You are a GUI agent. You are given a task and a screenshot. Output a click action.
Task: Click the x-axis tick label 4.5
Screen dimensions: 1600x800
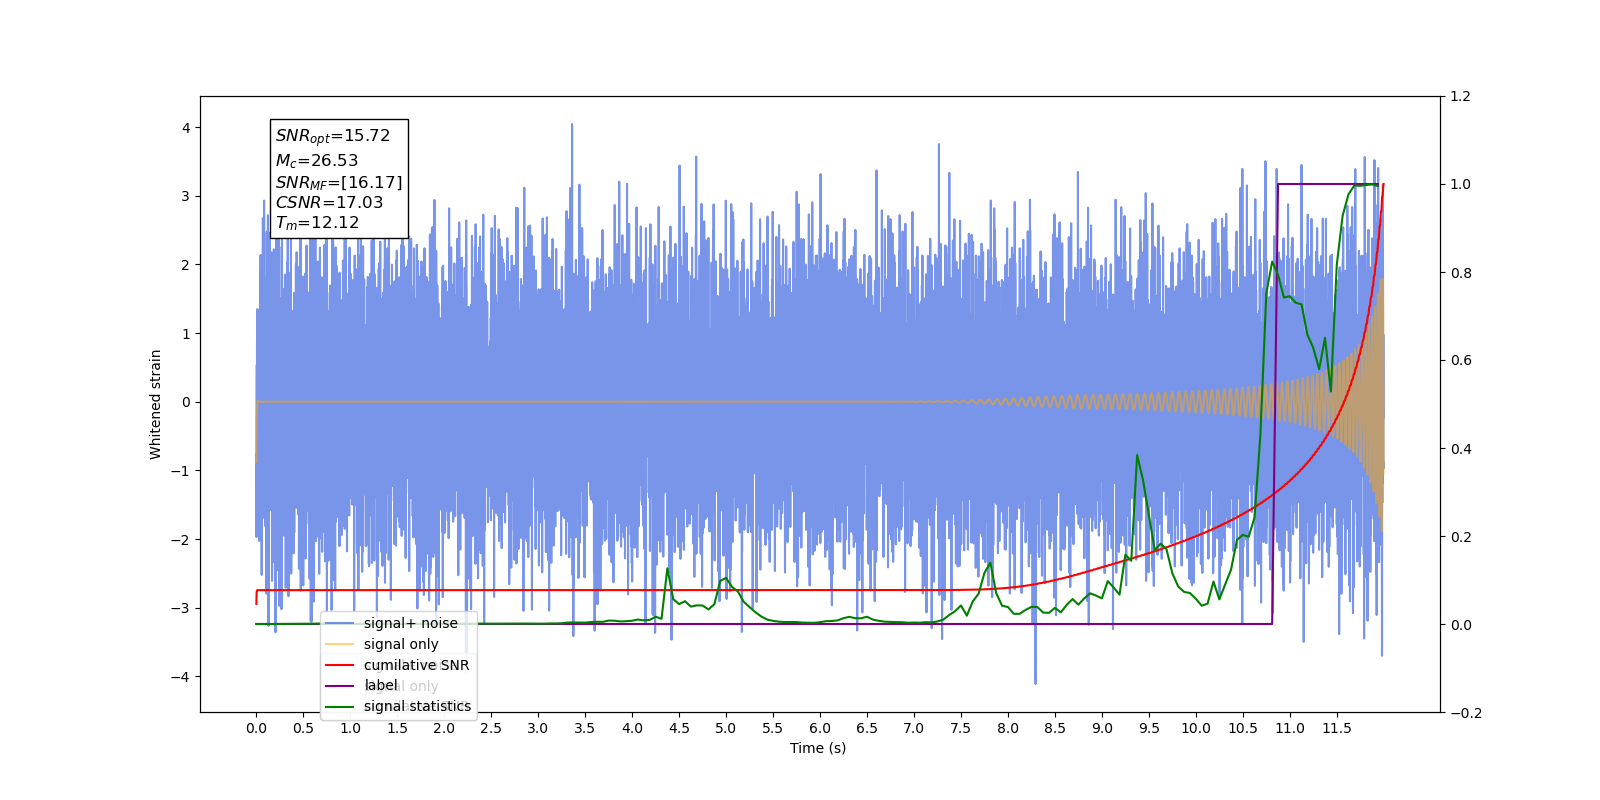(679, 728)
